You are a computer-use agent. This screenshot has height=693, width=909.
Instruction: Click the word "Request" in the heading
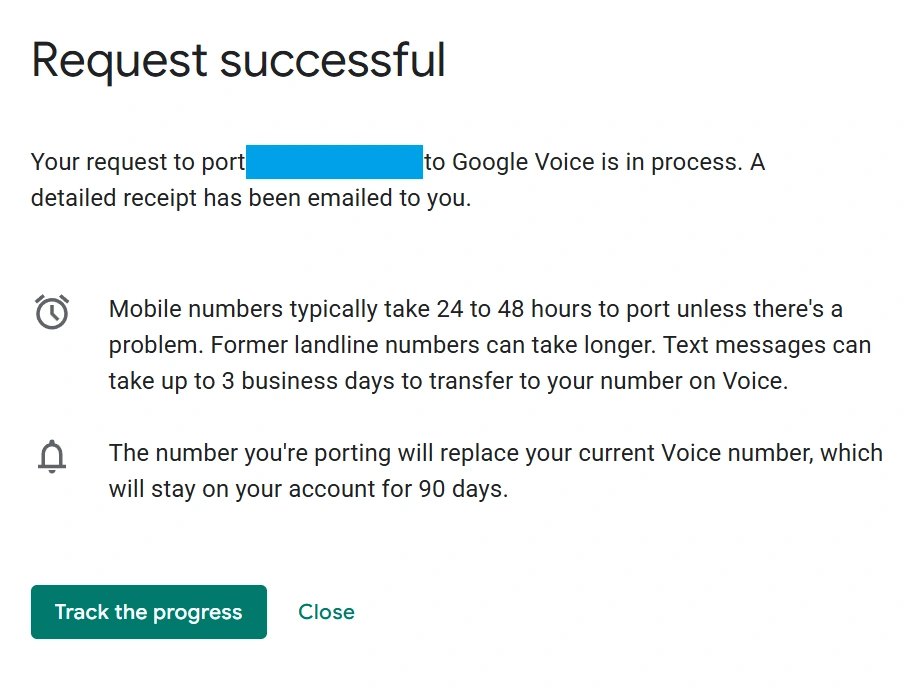118,60
